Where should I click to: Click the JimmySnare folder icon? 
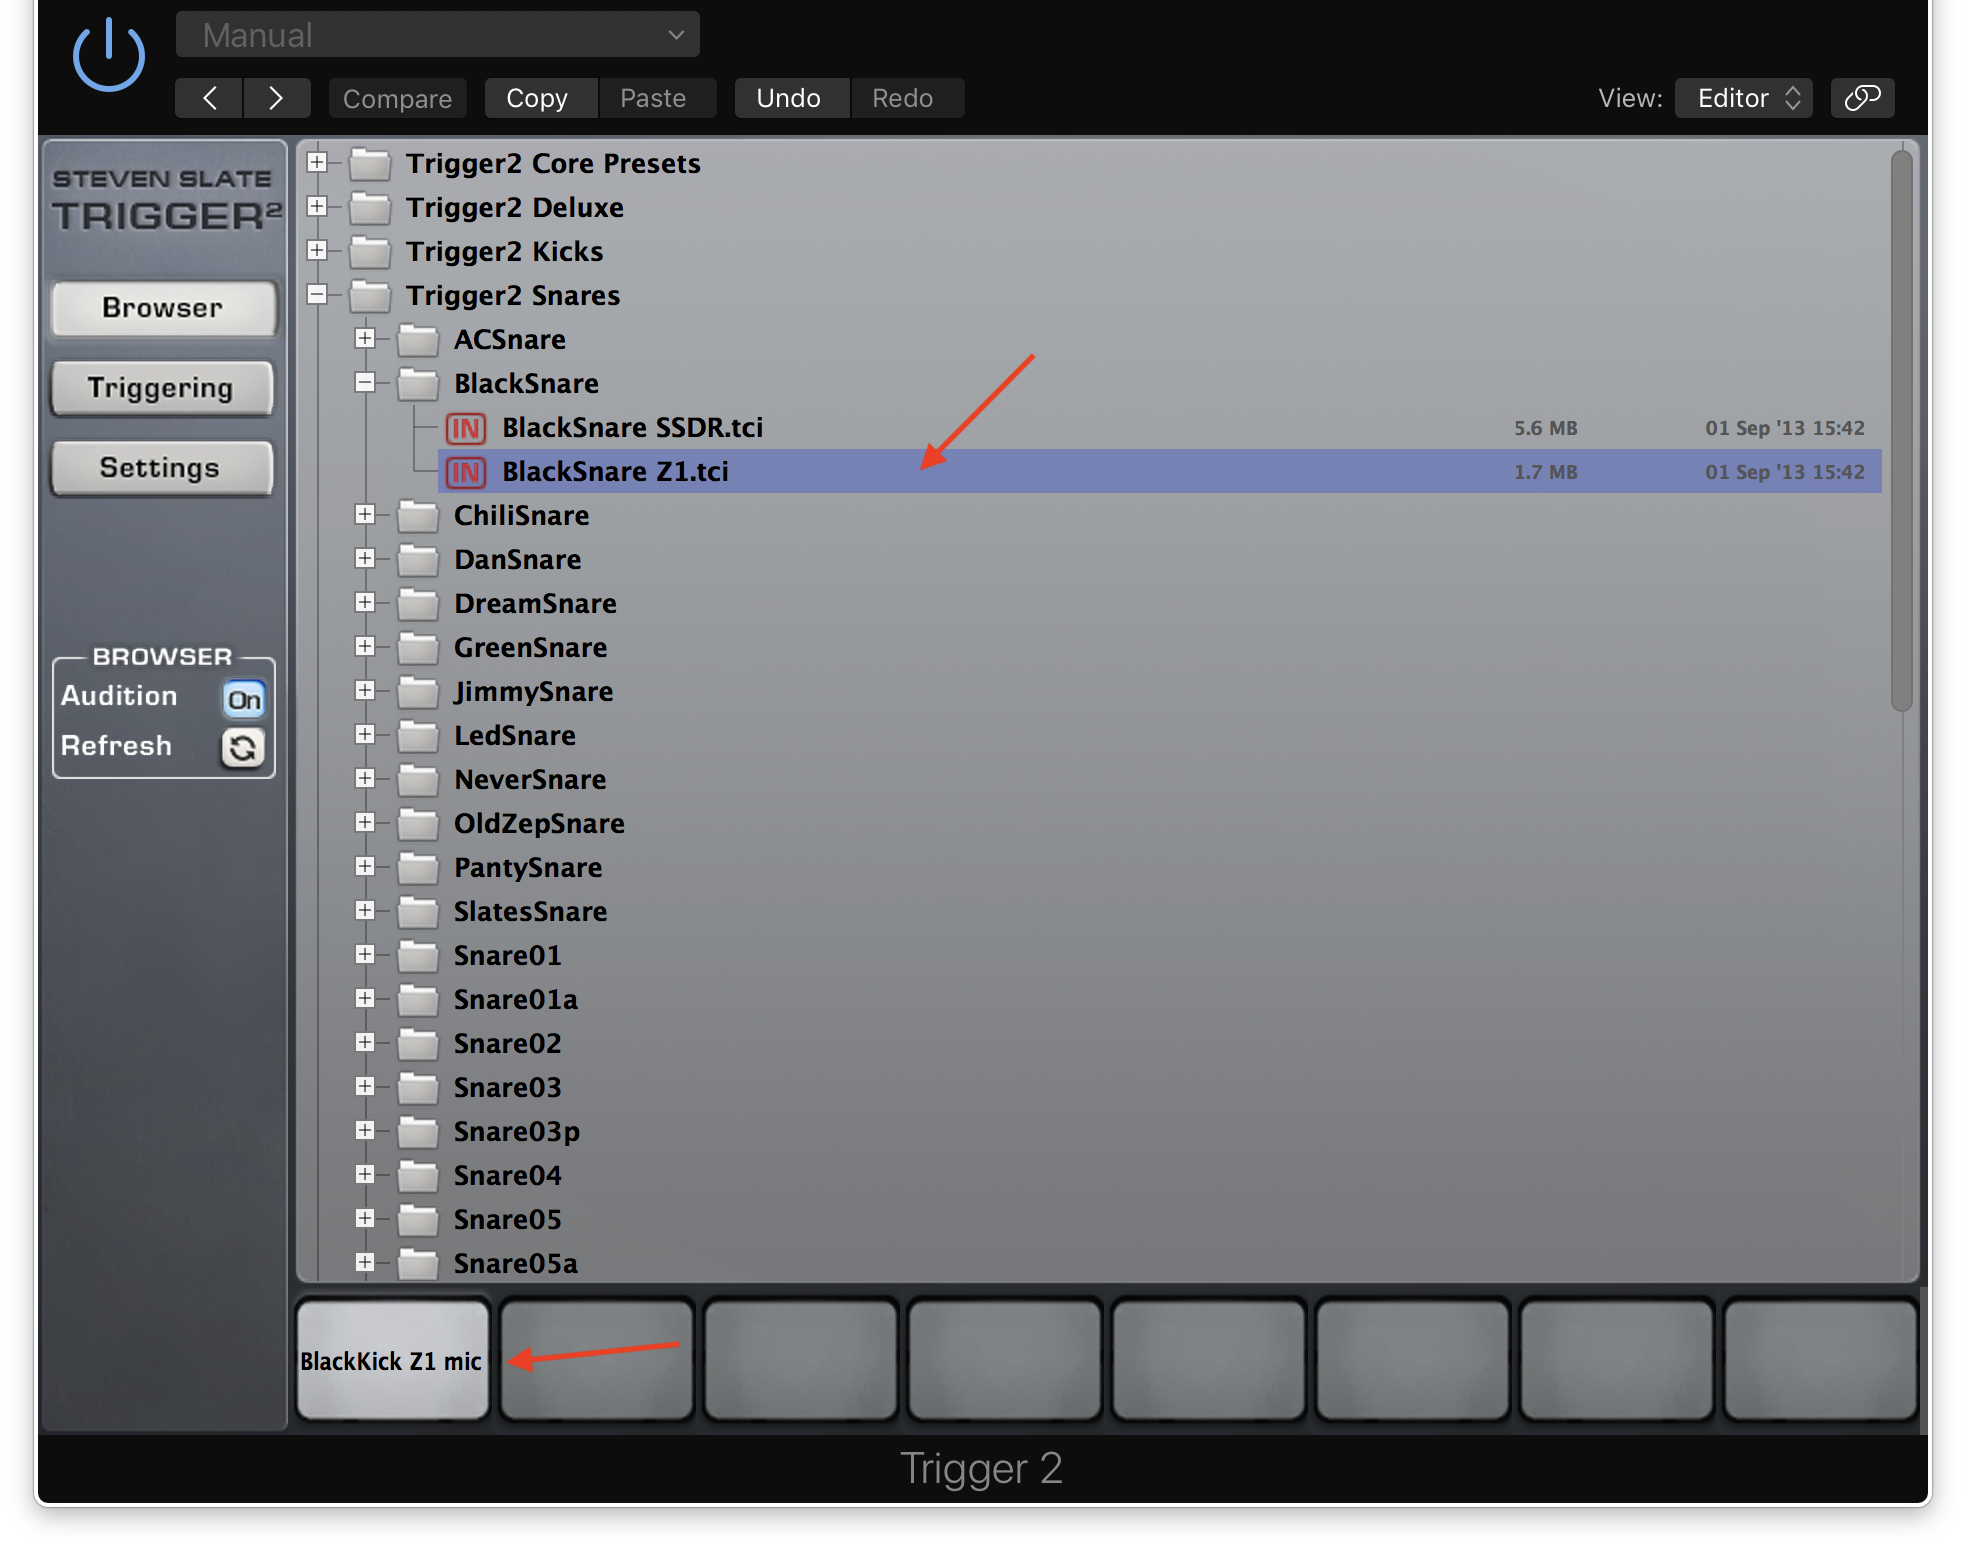point(418,691)
